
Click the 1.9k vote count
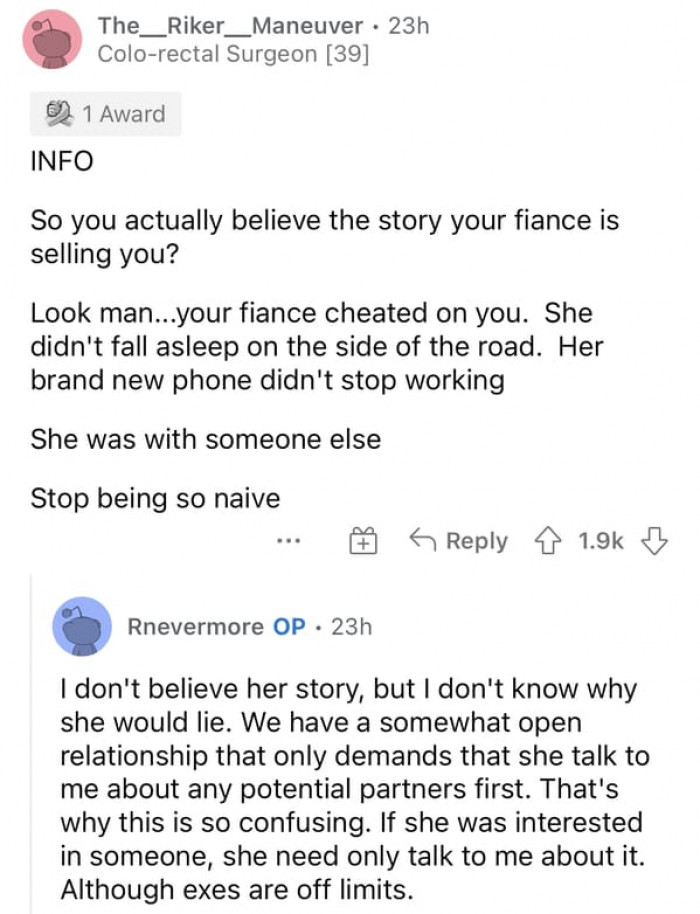tap(600, 540)
